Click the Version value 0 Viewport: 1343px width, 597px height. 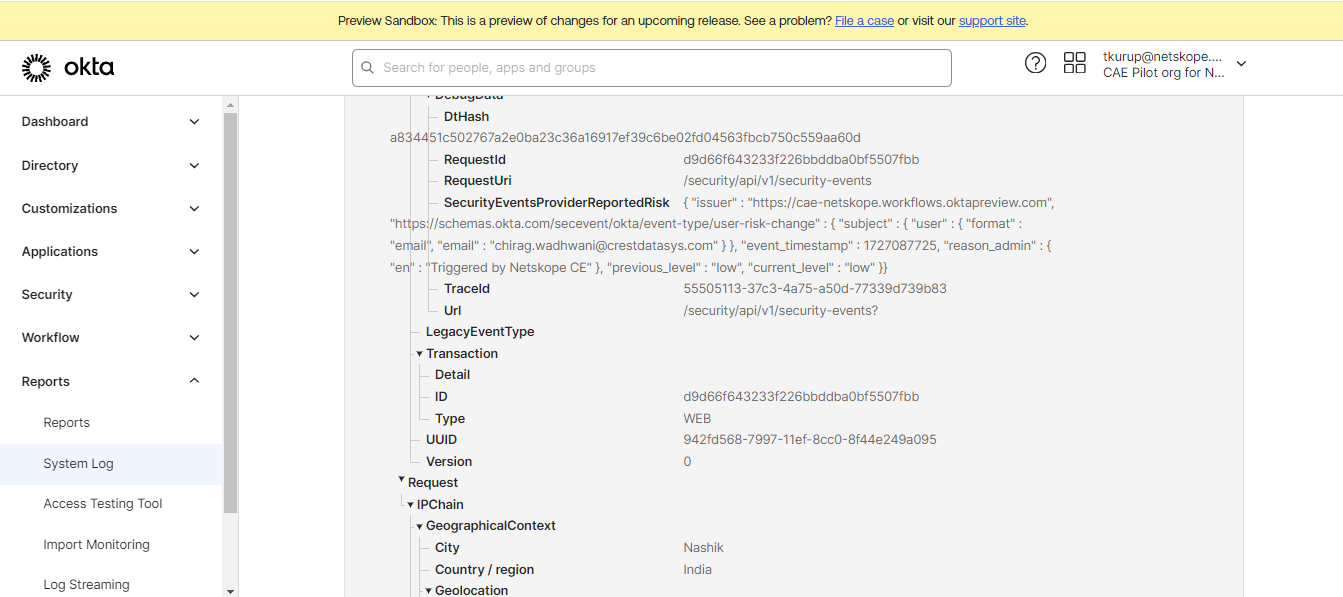pos(687,462)
